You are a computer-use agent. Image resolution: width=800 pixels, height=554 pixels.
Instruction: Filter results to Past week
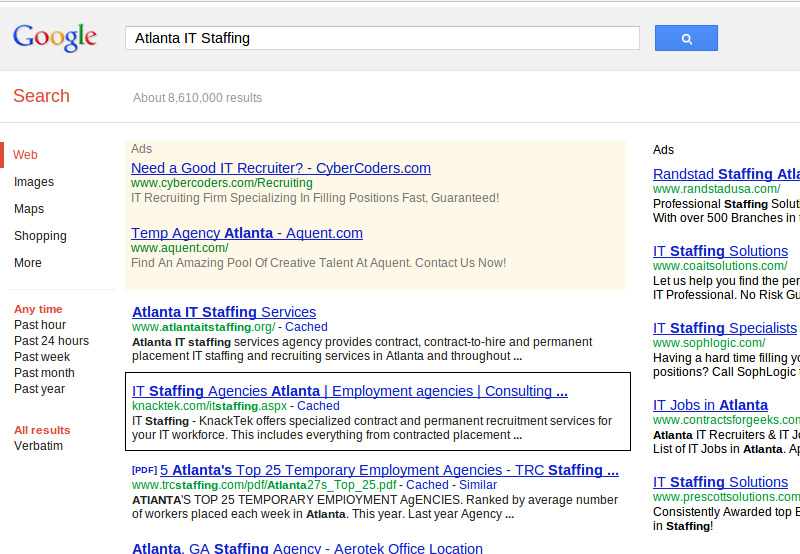coord(42,357)
